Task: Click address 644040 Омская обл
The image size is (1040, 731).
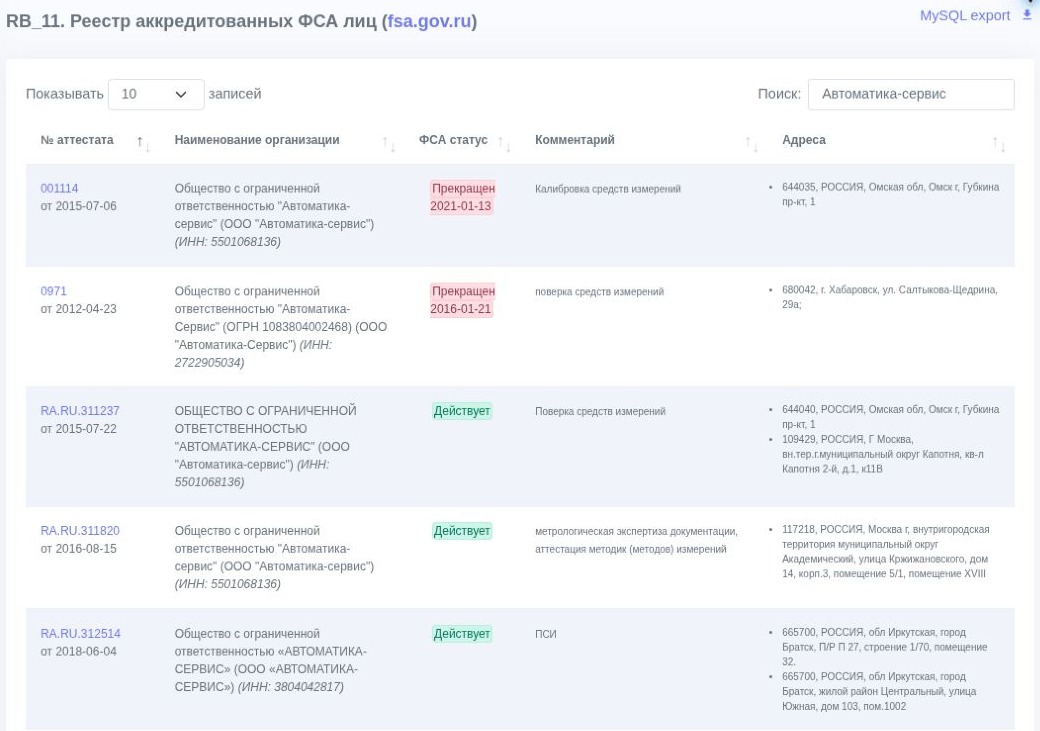Action: 890,417
